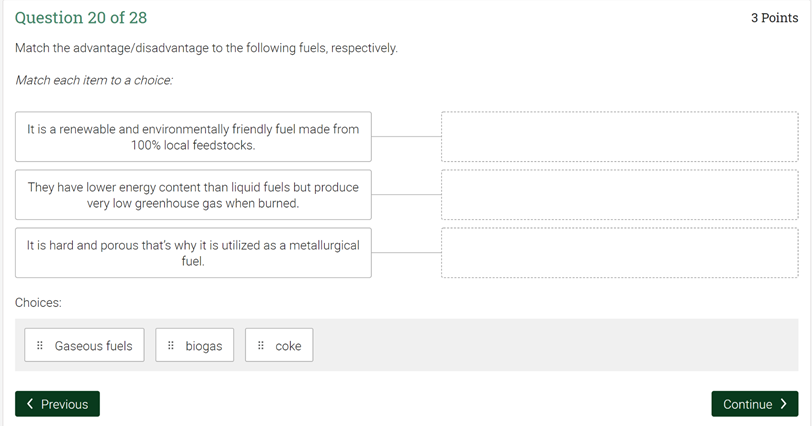812x426 pixels.
Task: Click drag handle icon on coke chip
Action: pyautogui.click(x=261, y=346)
